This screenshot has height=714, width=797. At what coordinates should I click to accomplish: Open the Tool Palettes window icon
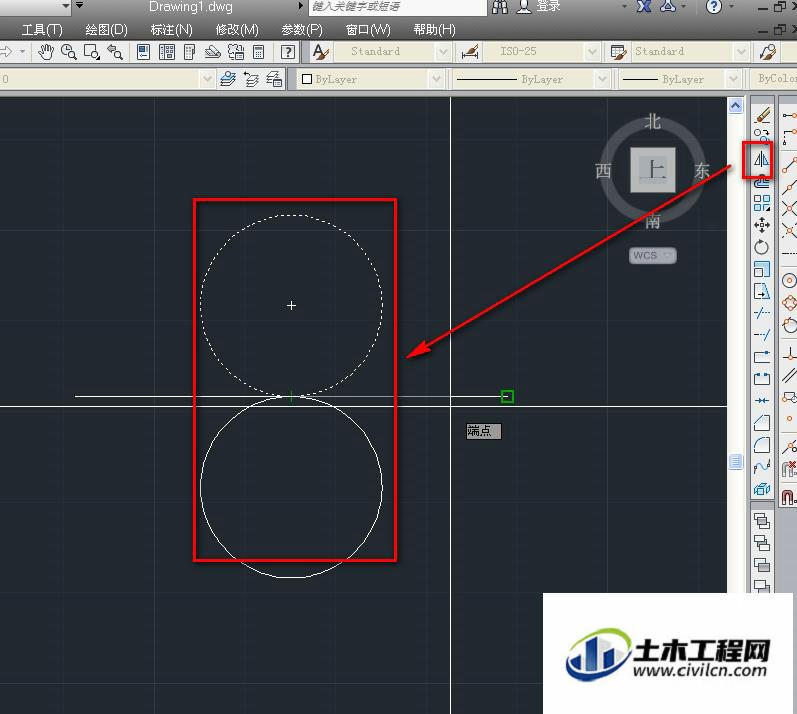189,52
